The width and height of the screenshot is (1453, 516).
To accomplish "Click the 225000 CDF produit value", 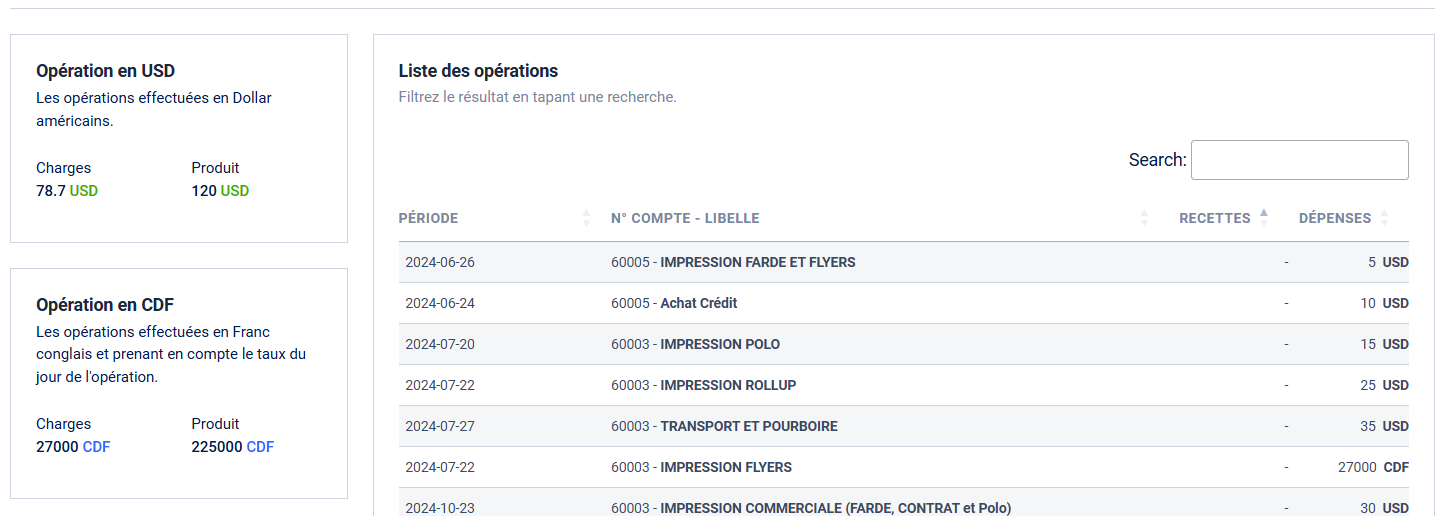I will click(232, 447).
